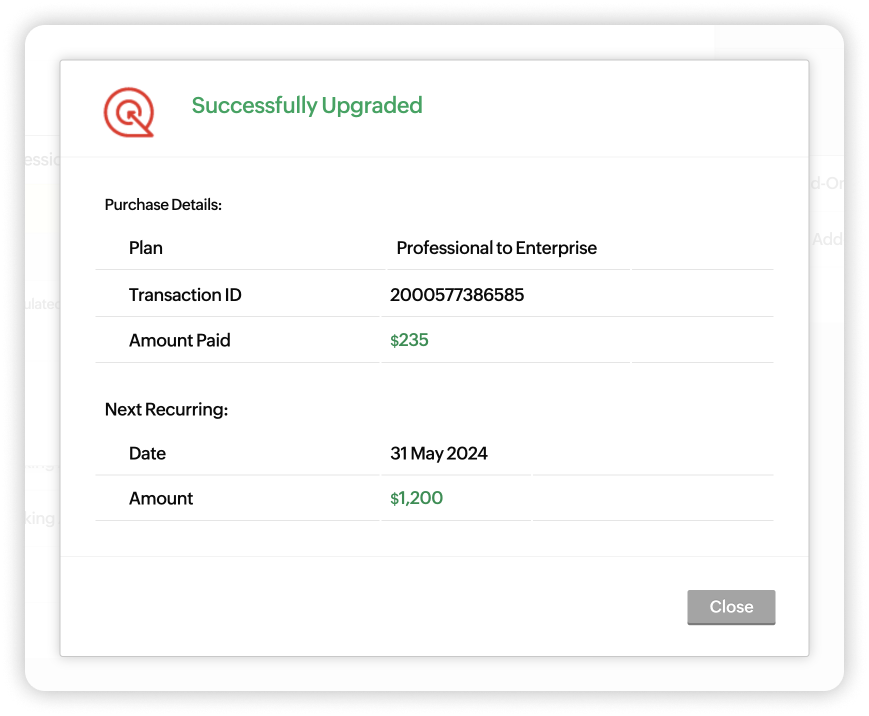Click Professional to Enterprise plan text
Viewport: 869px width, 716px height.
(x=496, y=248)
